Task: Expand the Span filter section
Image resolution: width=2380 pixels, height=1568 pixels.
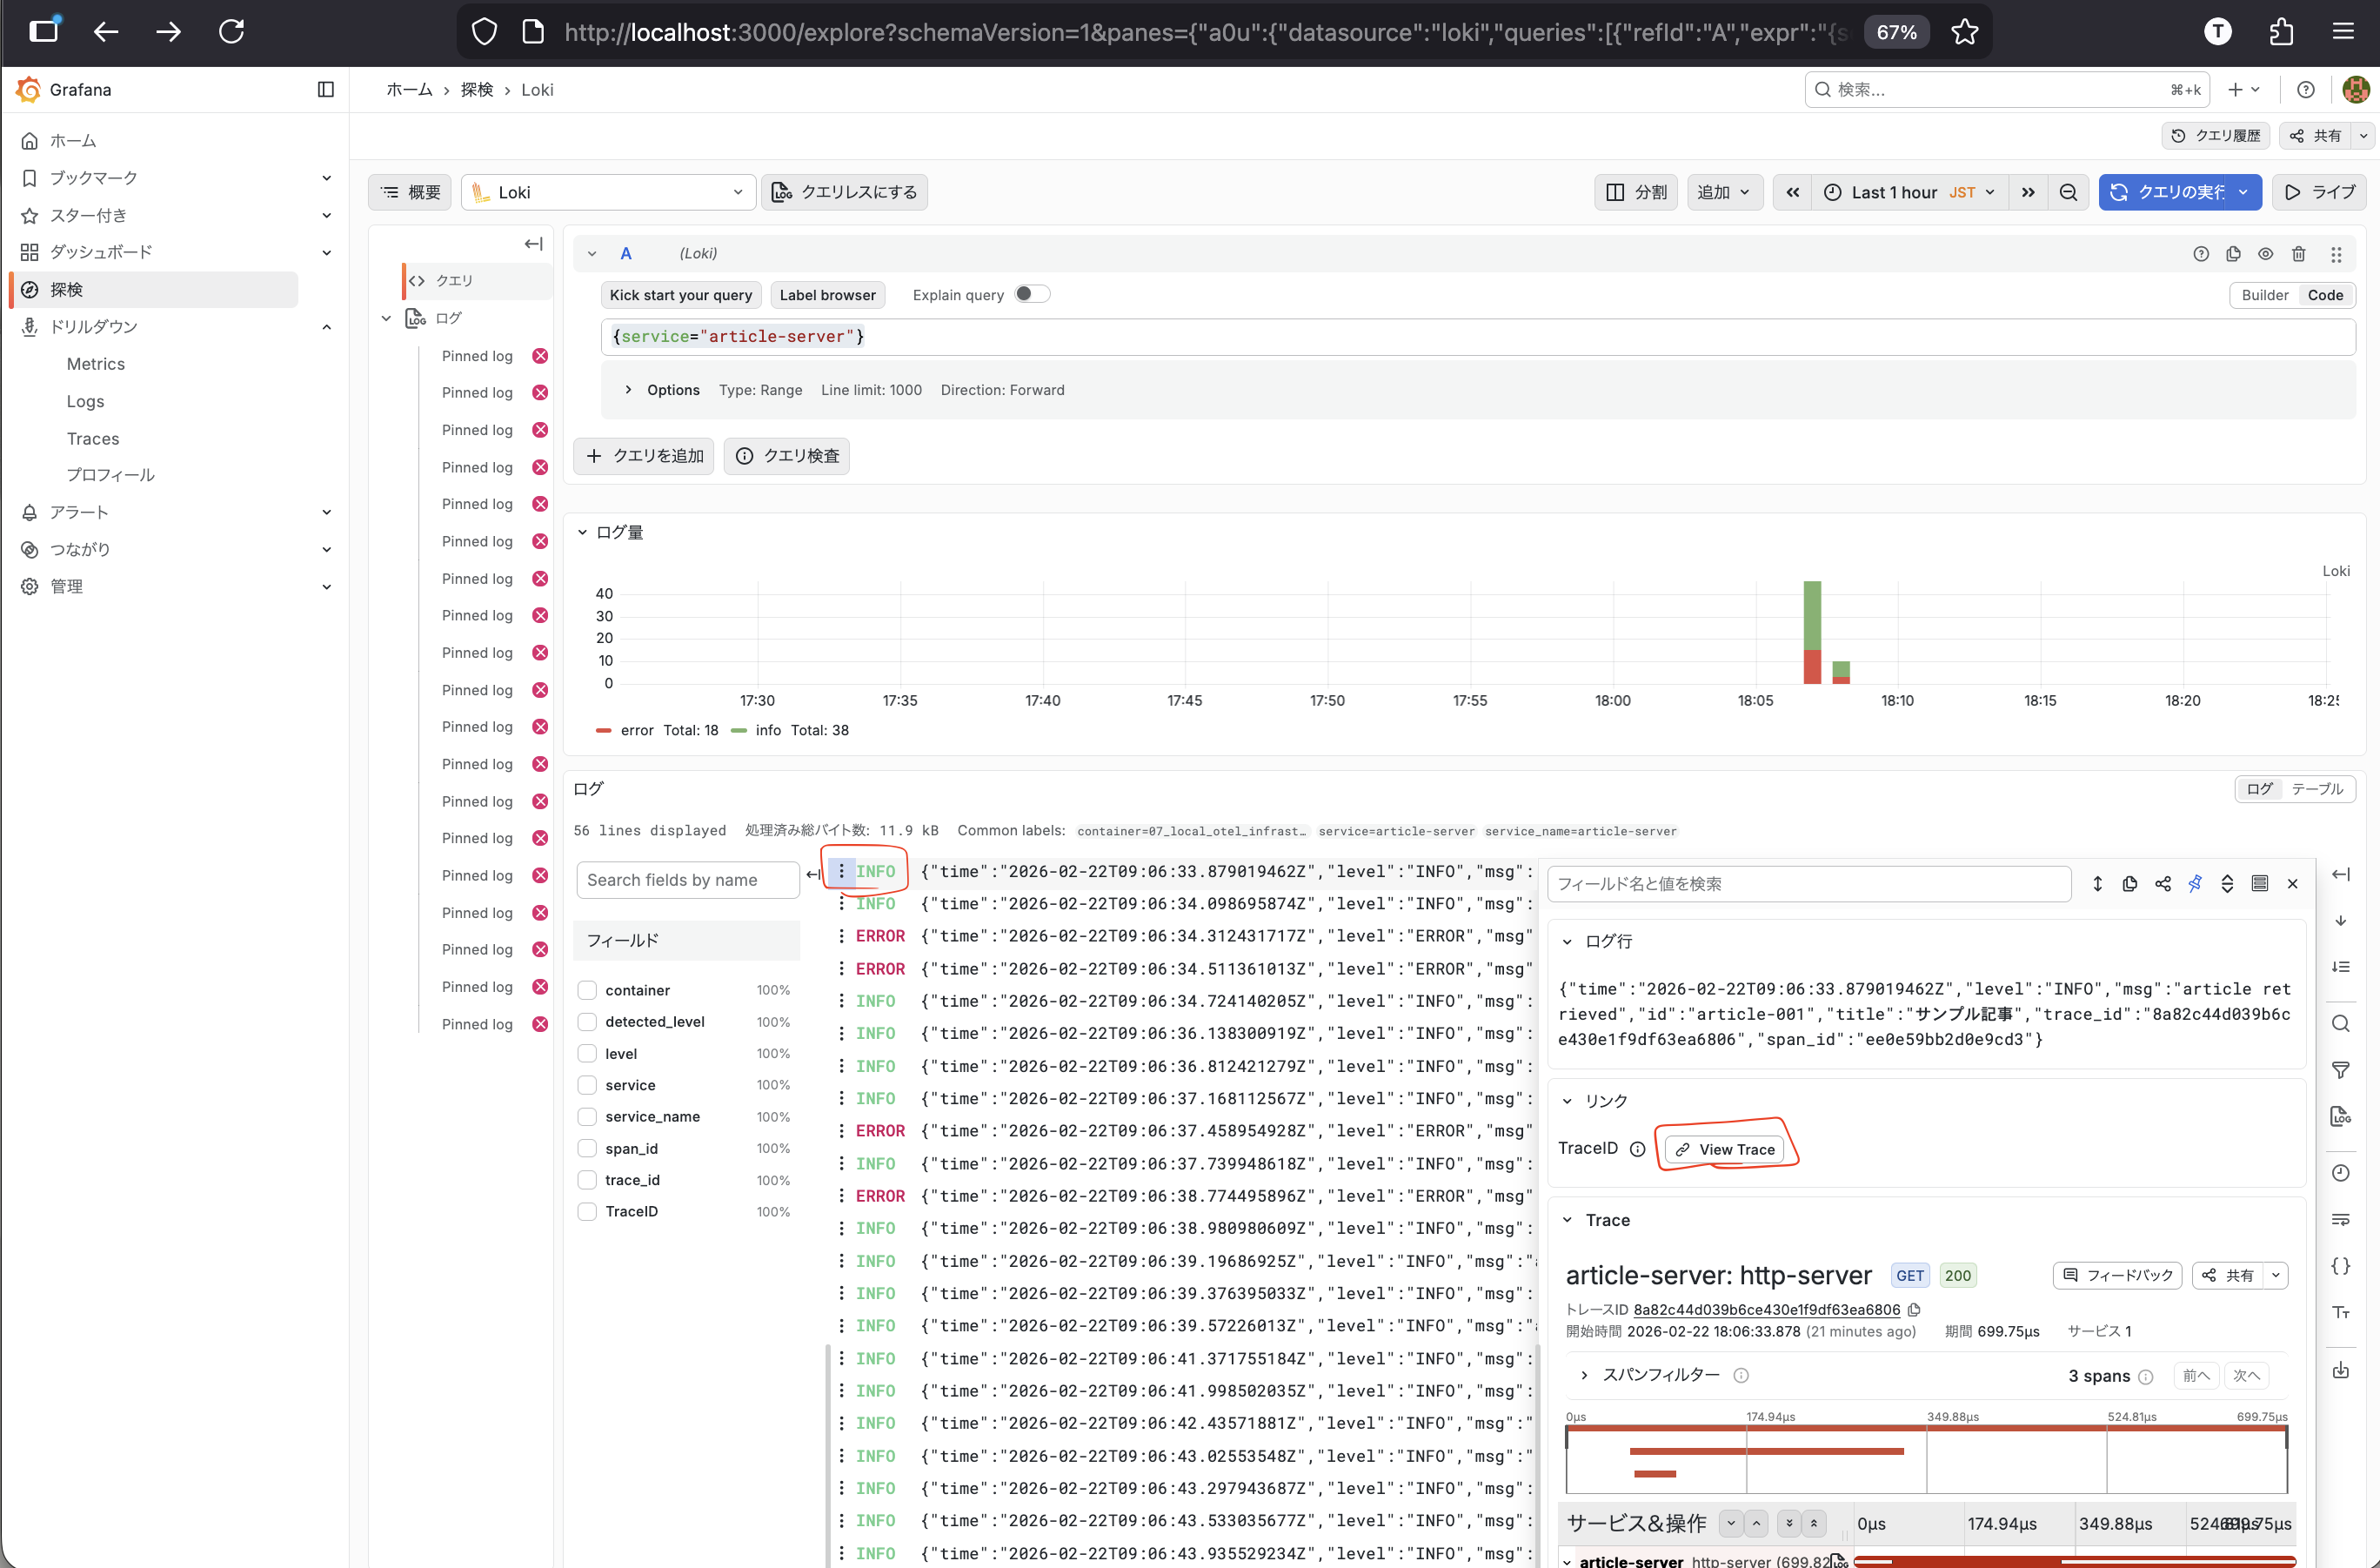Action: 1584,1376
